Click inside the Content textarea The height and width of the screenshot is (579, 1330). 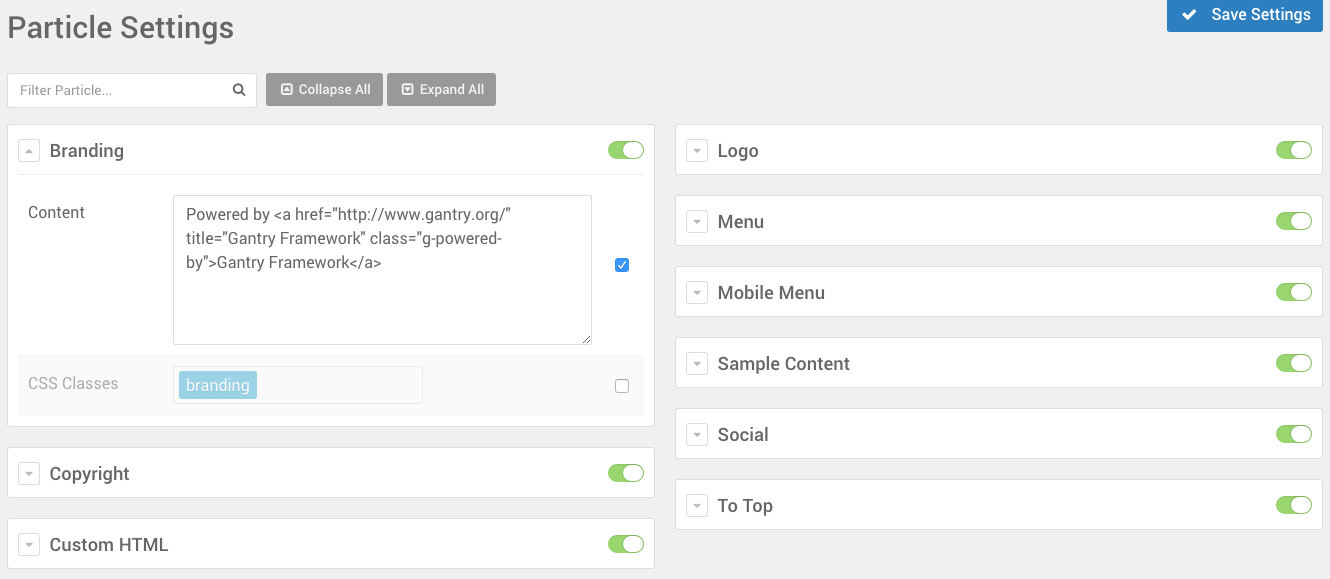click(382, 300)
